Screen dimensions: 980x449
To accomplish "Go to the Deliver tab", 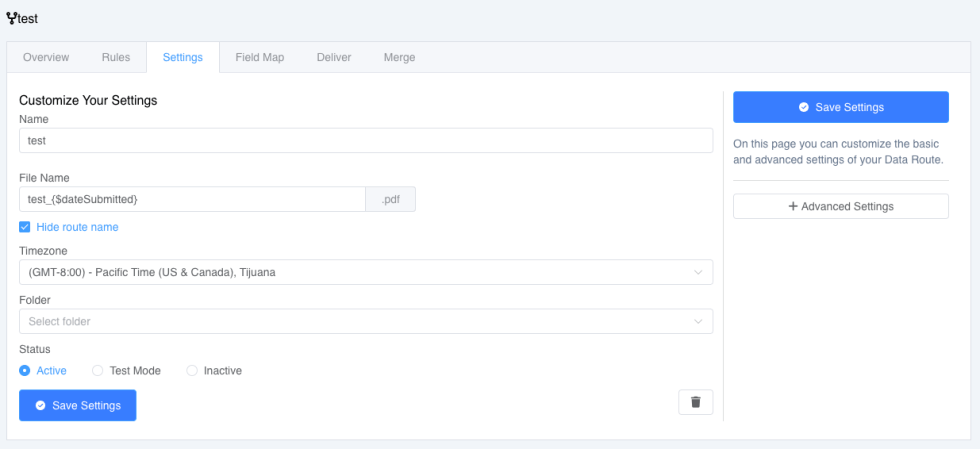I will 334,58.
